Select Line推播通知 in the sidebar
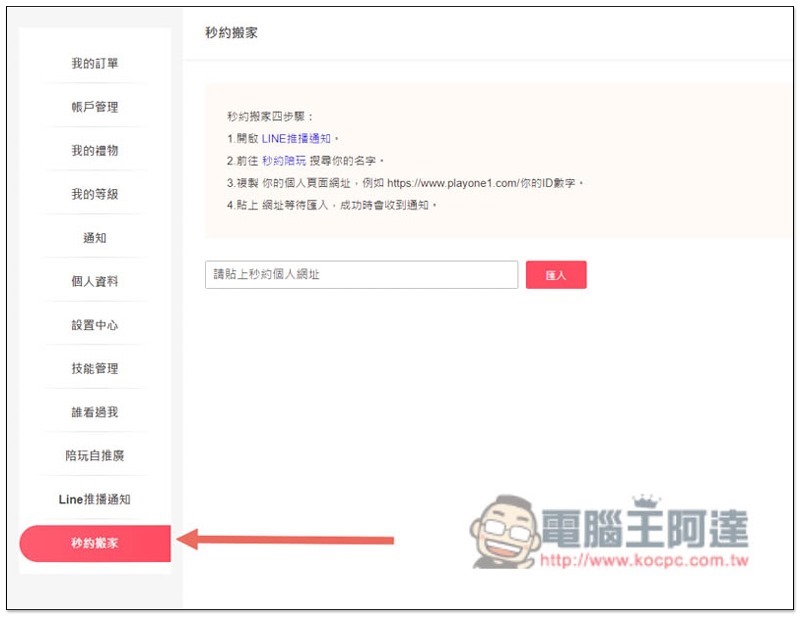Screen dimensions: 800x617 point(95,499)
